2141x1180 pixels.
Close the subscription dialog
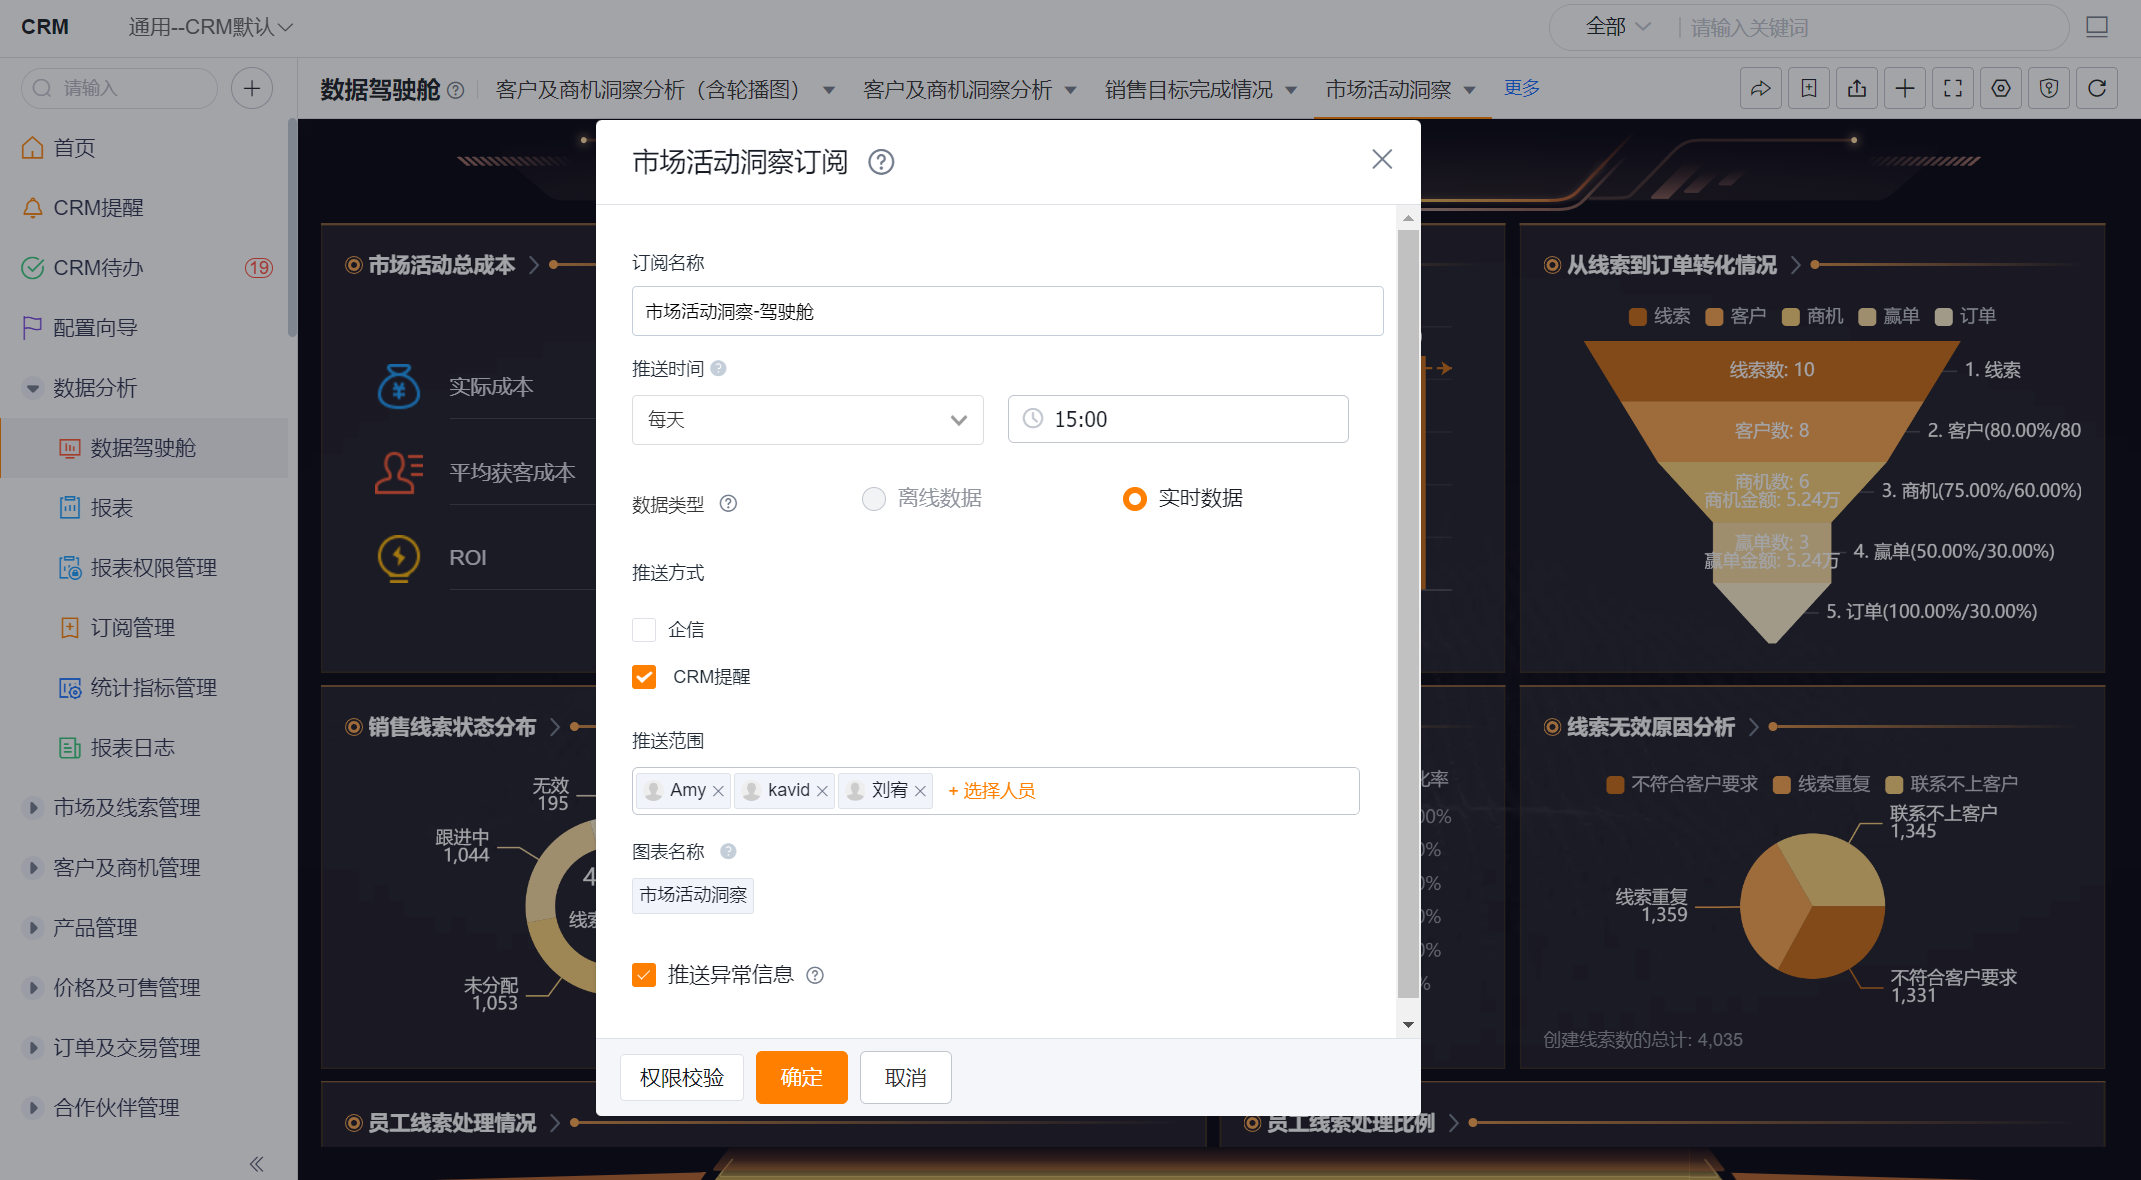pos(1382,159)
